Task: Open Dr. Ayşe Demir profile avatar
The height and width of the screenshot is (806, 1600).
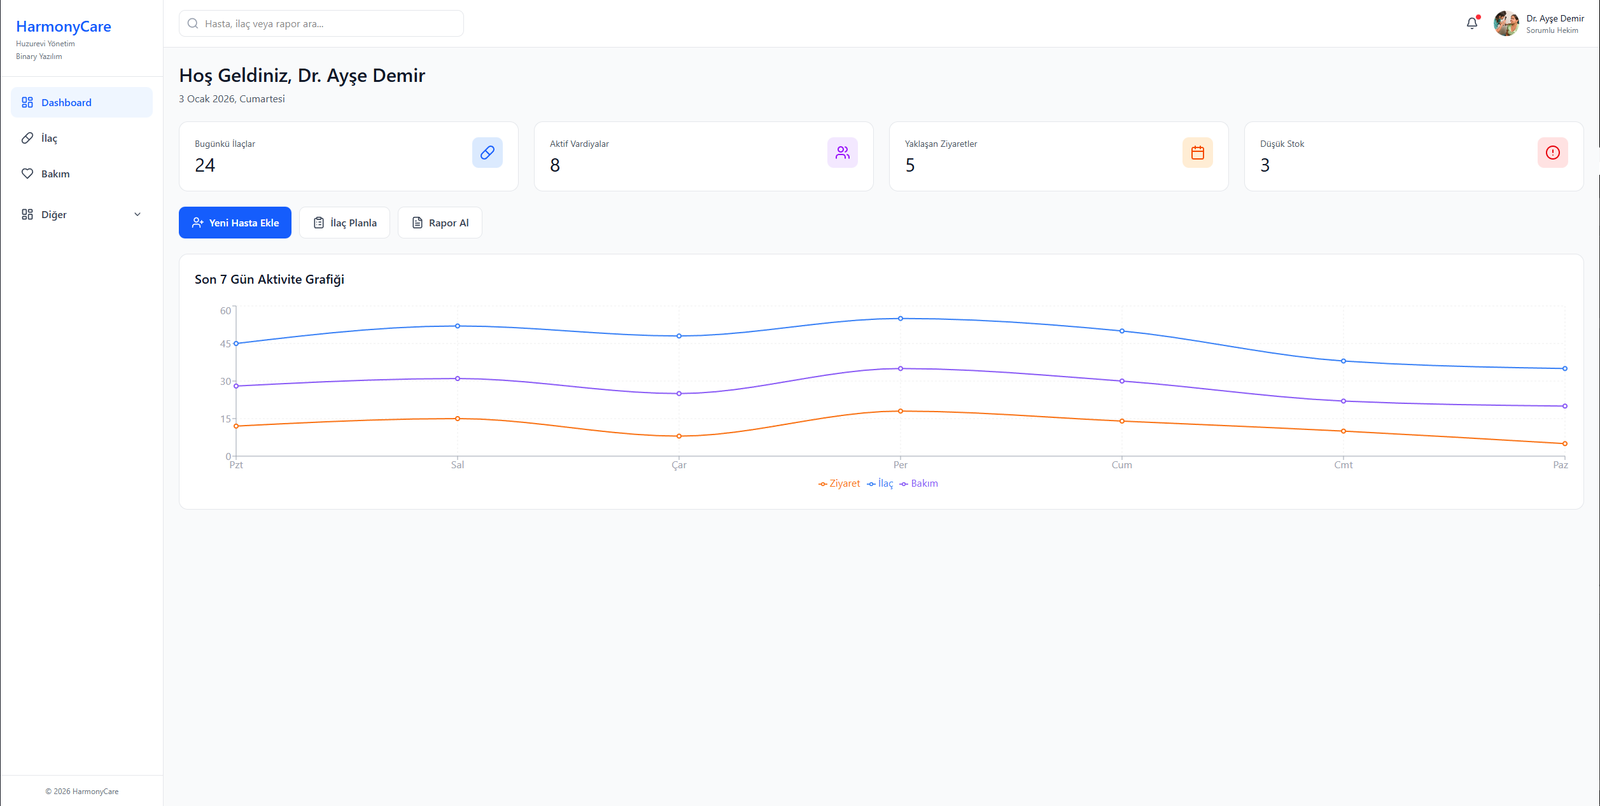Action: click(1506, 23)
